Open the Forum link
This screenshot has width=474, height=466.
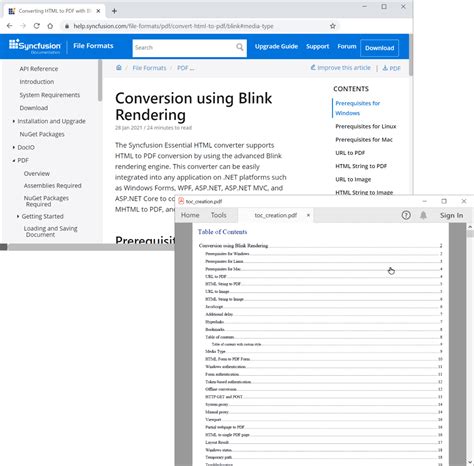347,47
